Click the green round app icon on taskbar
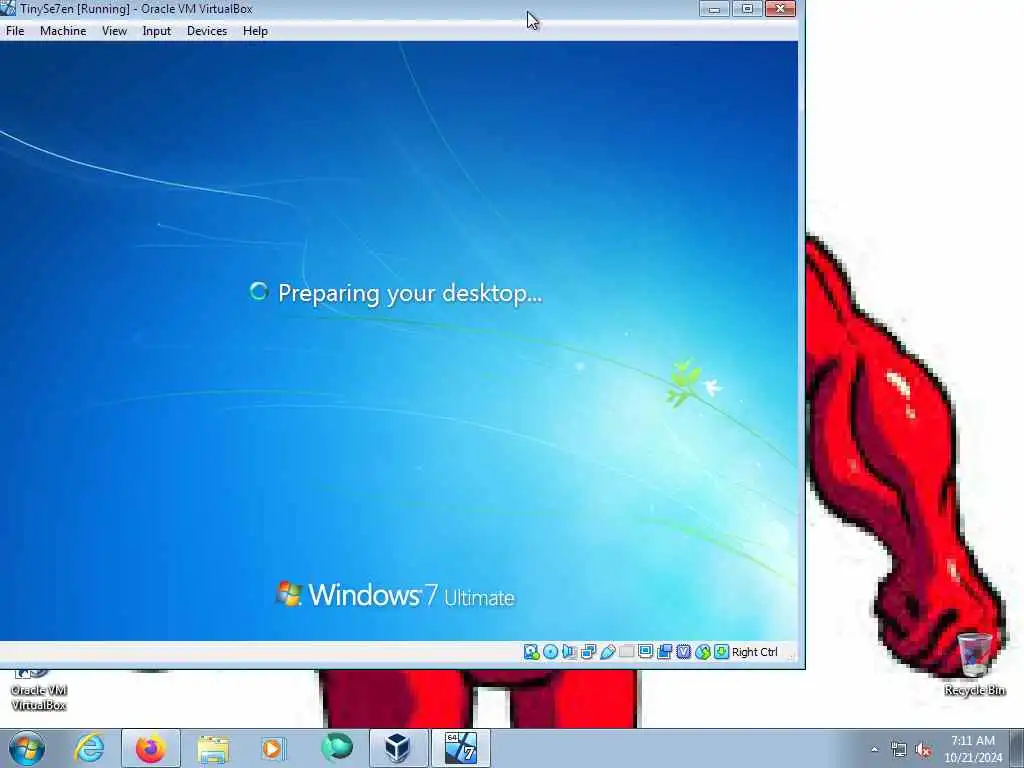 (x=336, y=748)
